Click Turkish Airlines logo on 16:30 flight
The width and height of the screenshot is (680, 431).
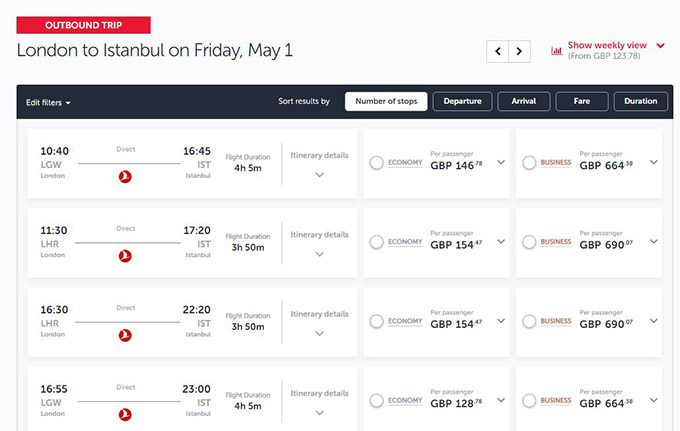[125, 335]
